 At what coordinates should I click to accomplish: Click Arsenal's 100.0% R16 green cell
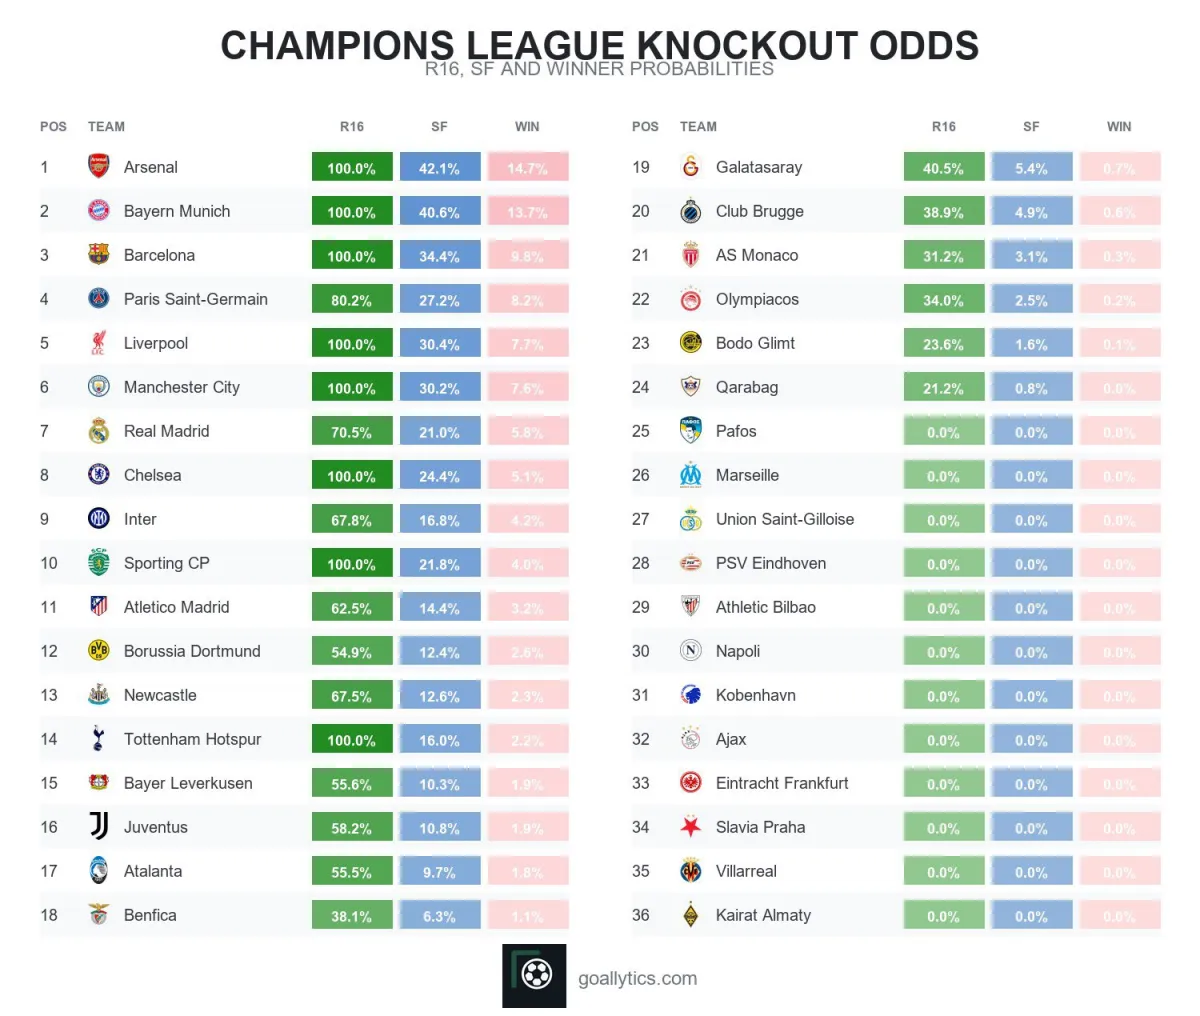[x=352, y=168]
